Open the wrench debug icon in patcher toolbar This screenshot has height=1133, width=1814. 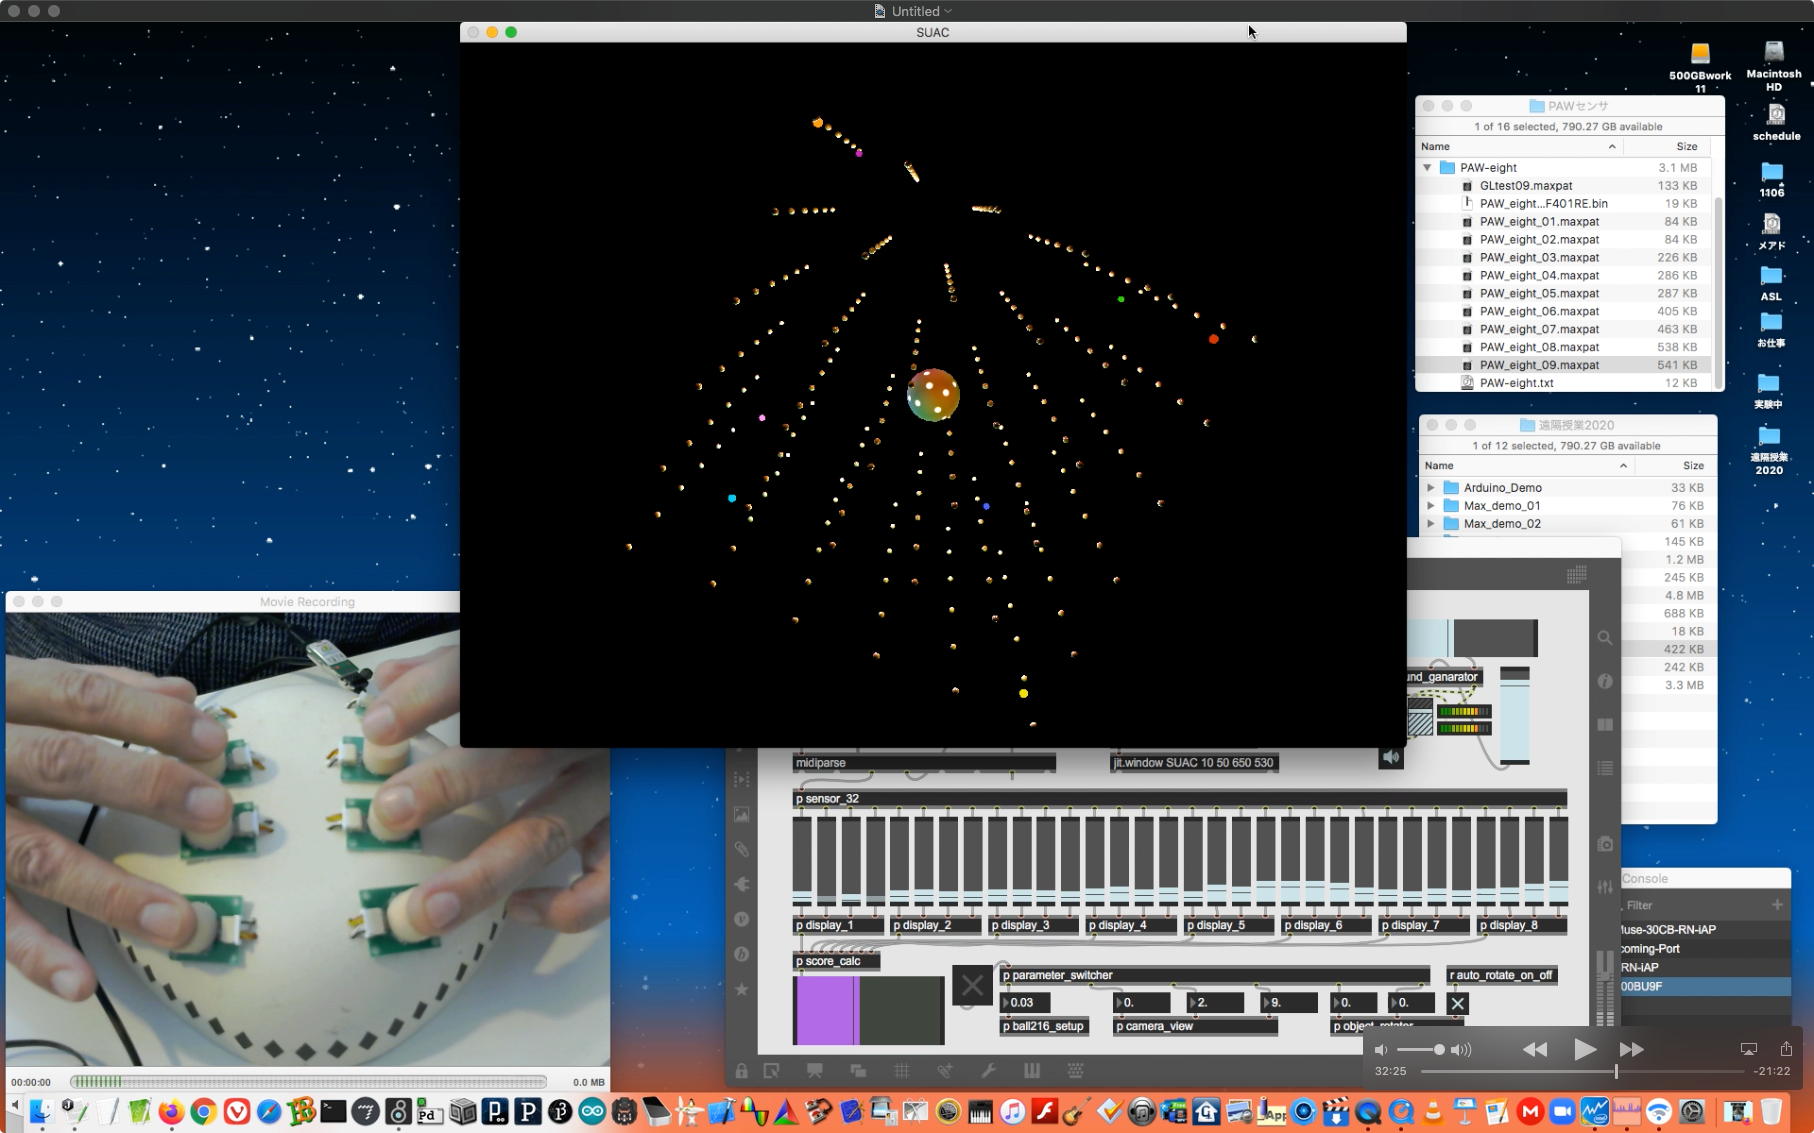[988, 1071]
